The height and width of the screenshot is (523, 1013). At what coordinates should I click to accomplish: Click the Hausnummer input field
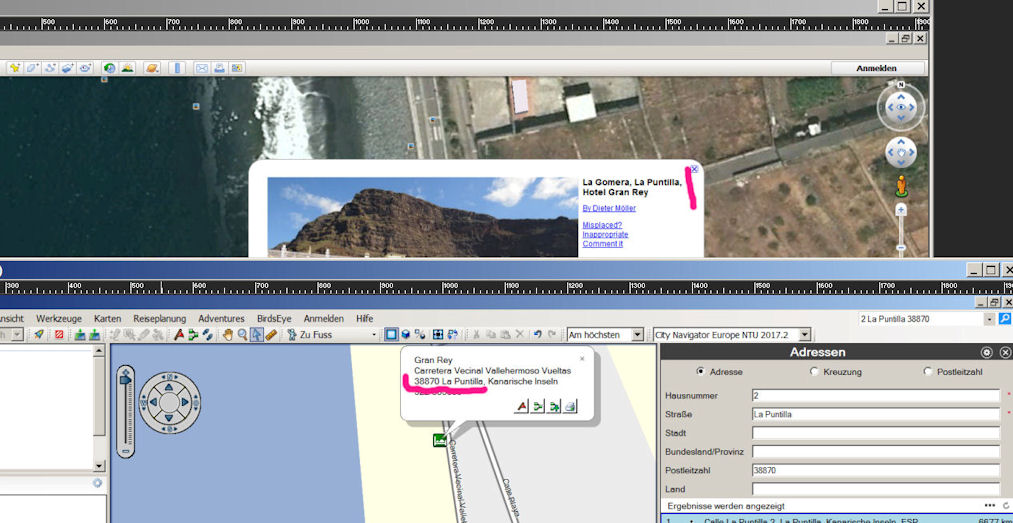pyautogui.click(x=876, y=395)
